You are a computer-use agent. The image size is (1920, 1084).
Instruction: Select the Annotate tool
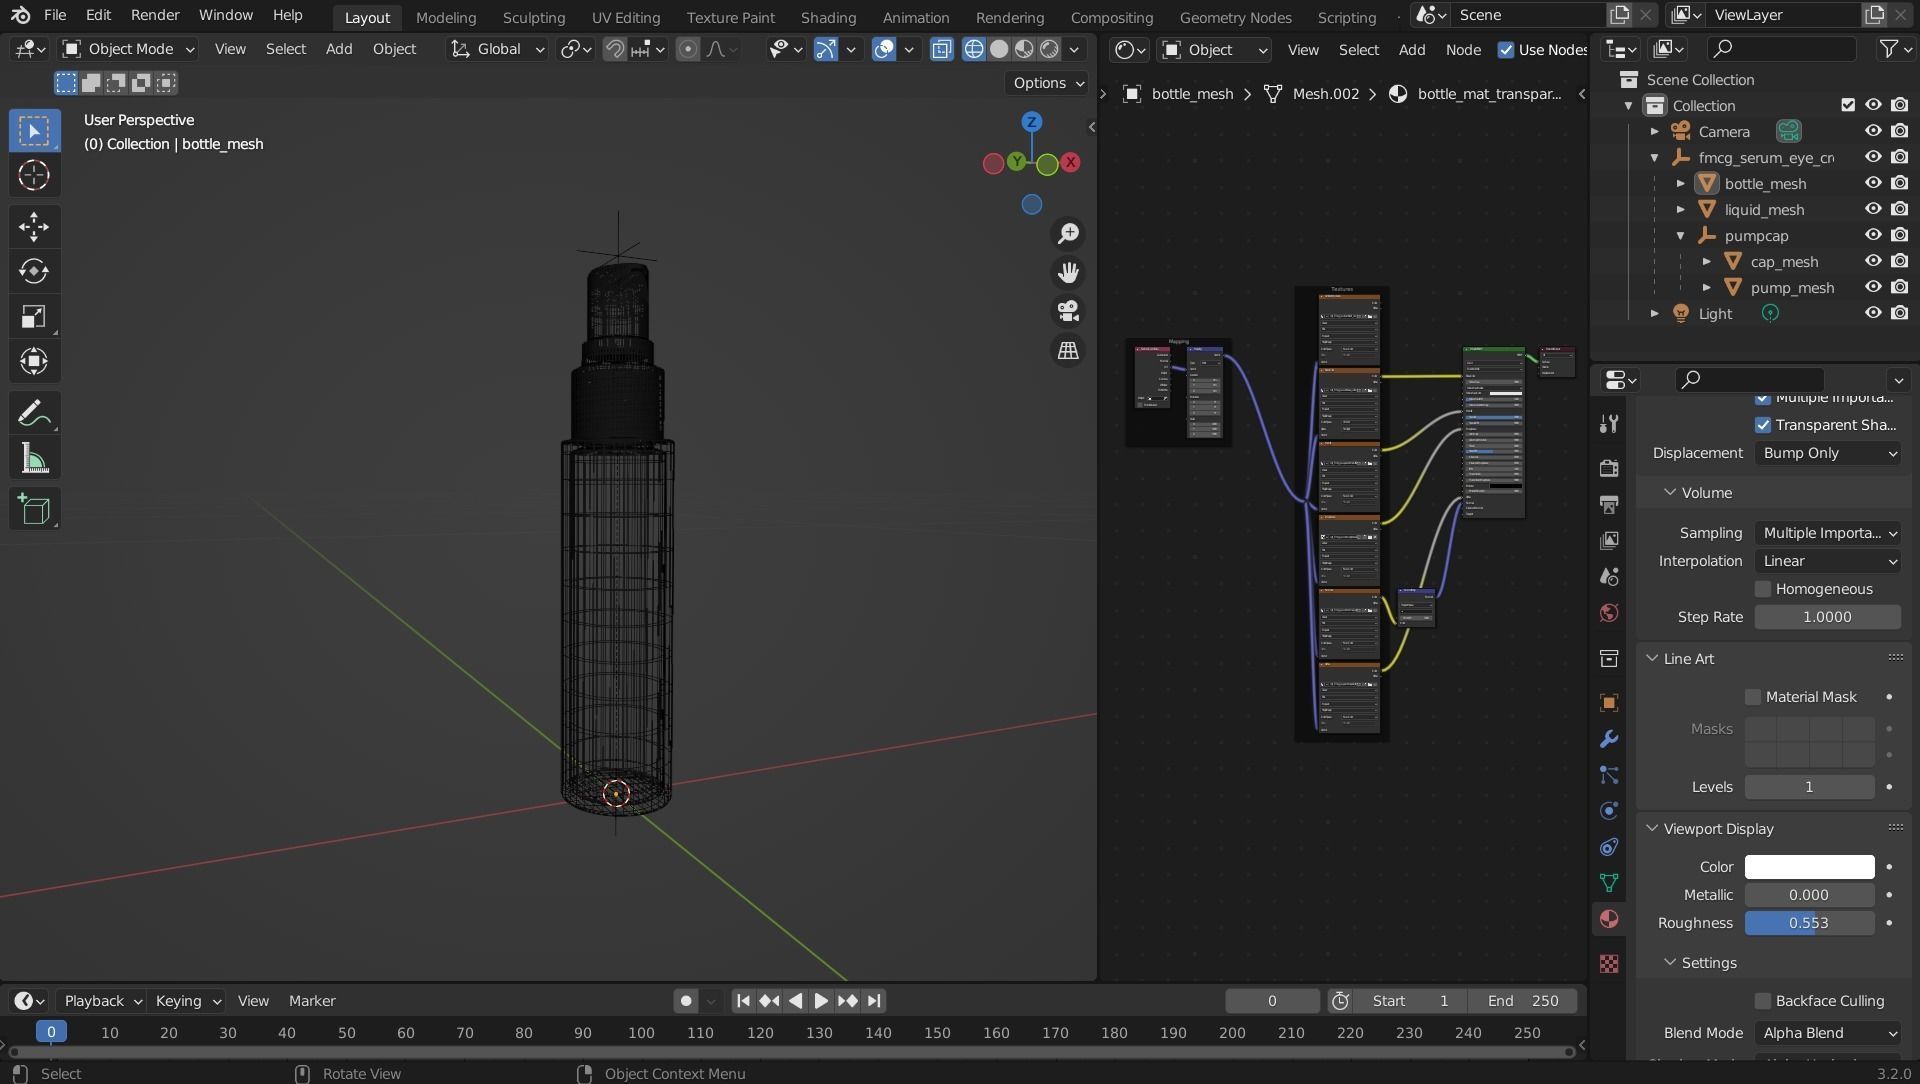(34, 413)
